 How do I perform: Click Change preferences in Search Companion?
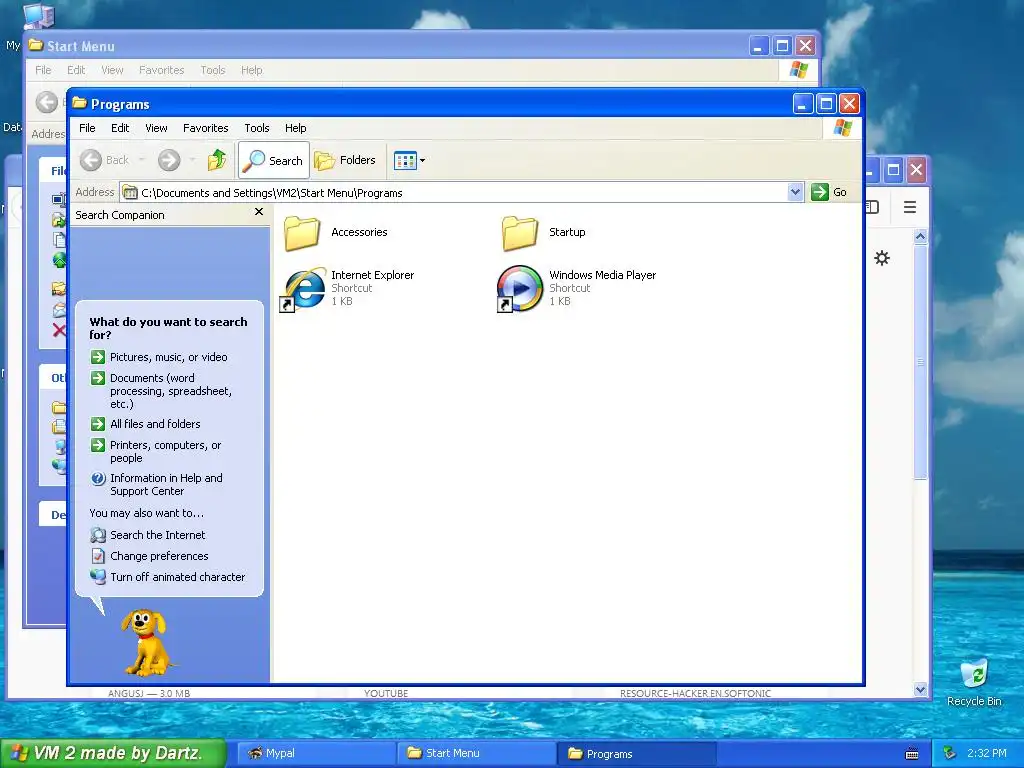coord(159,556)
